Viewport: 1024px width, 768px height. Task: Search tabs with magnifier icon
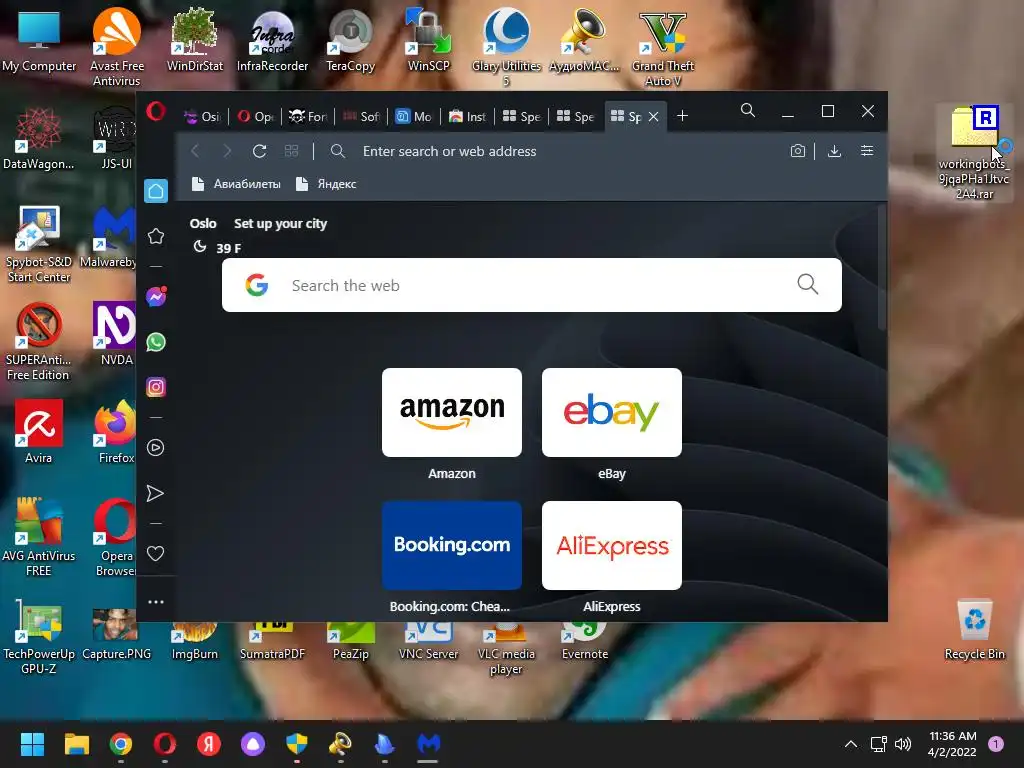click(748, 110)
